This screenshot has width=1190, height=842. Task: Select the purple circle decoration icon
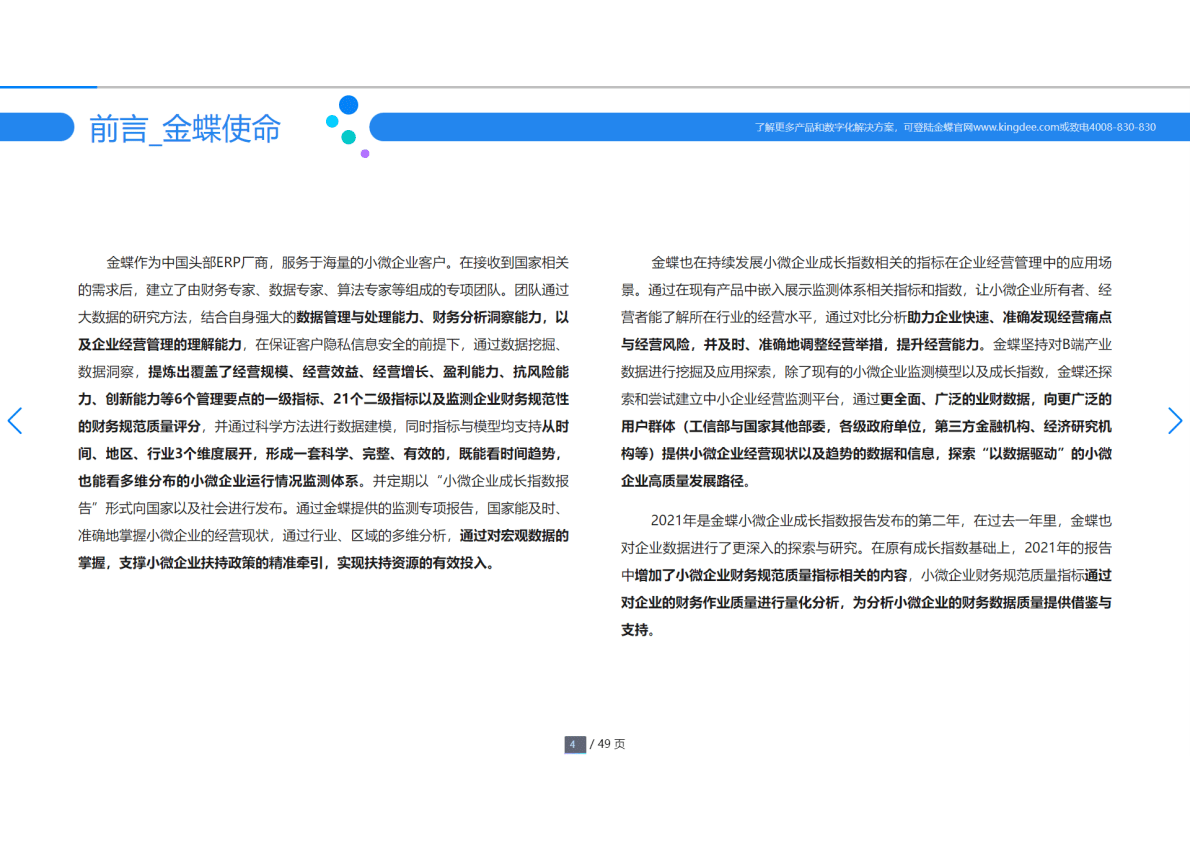tap(365, 152)
